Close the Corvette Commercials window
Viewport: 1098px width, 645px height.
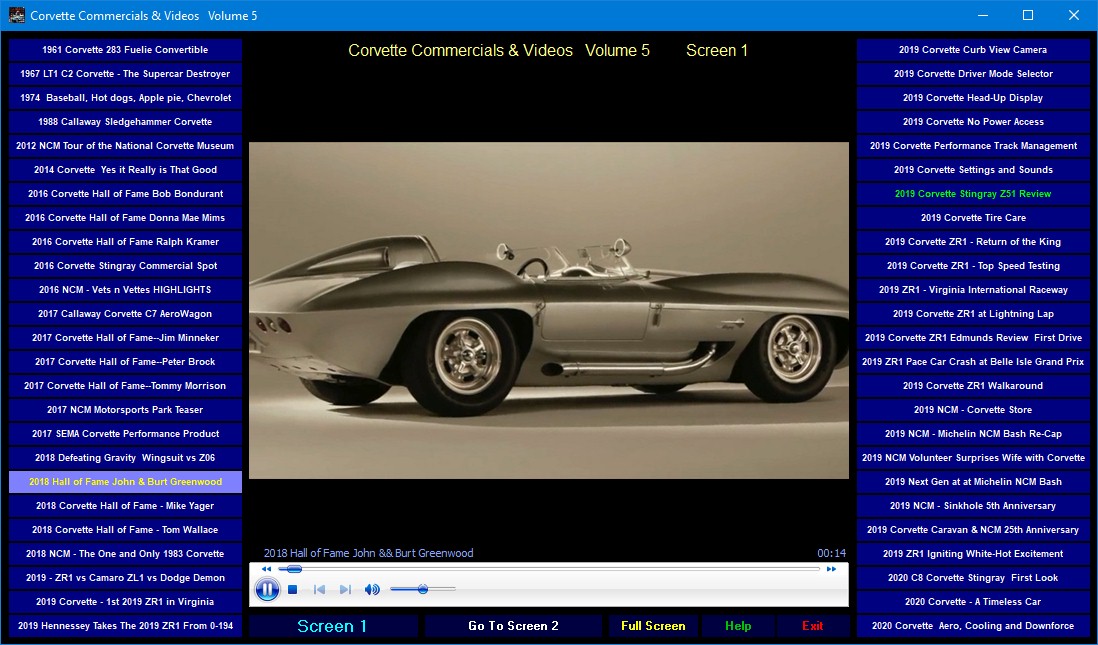[1073, 15]
